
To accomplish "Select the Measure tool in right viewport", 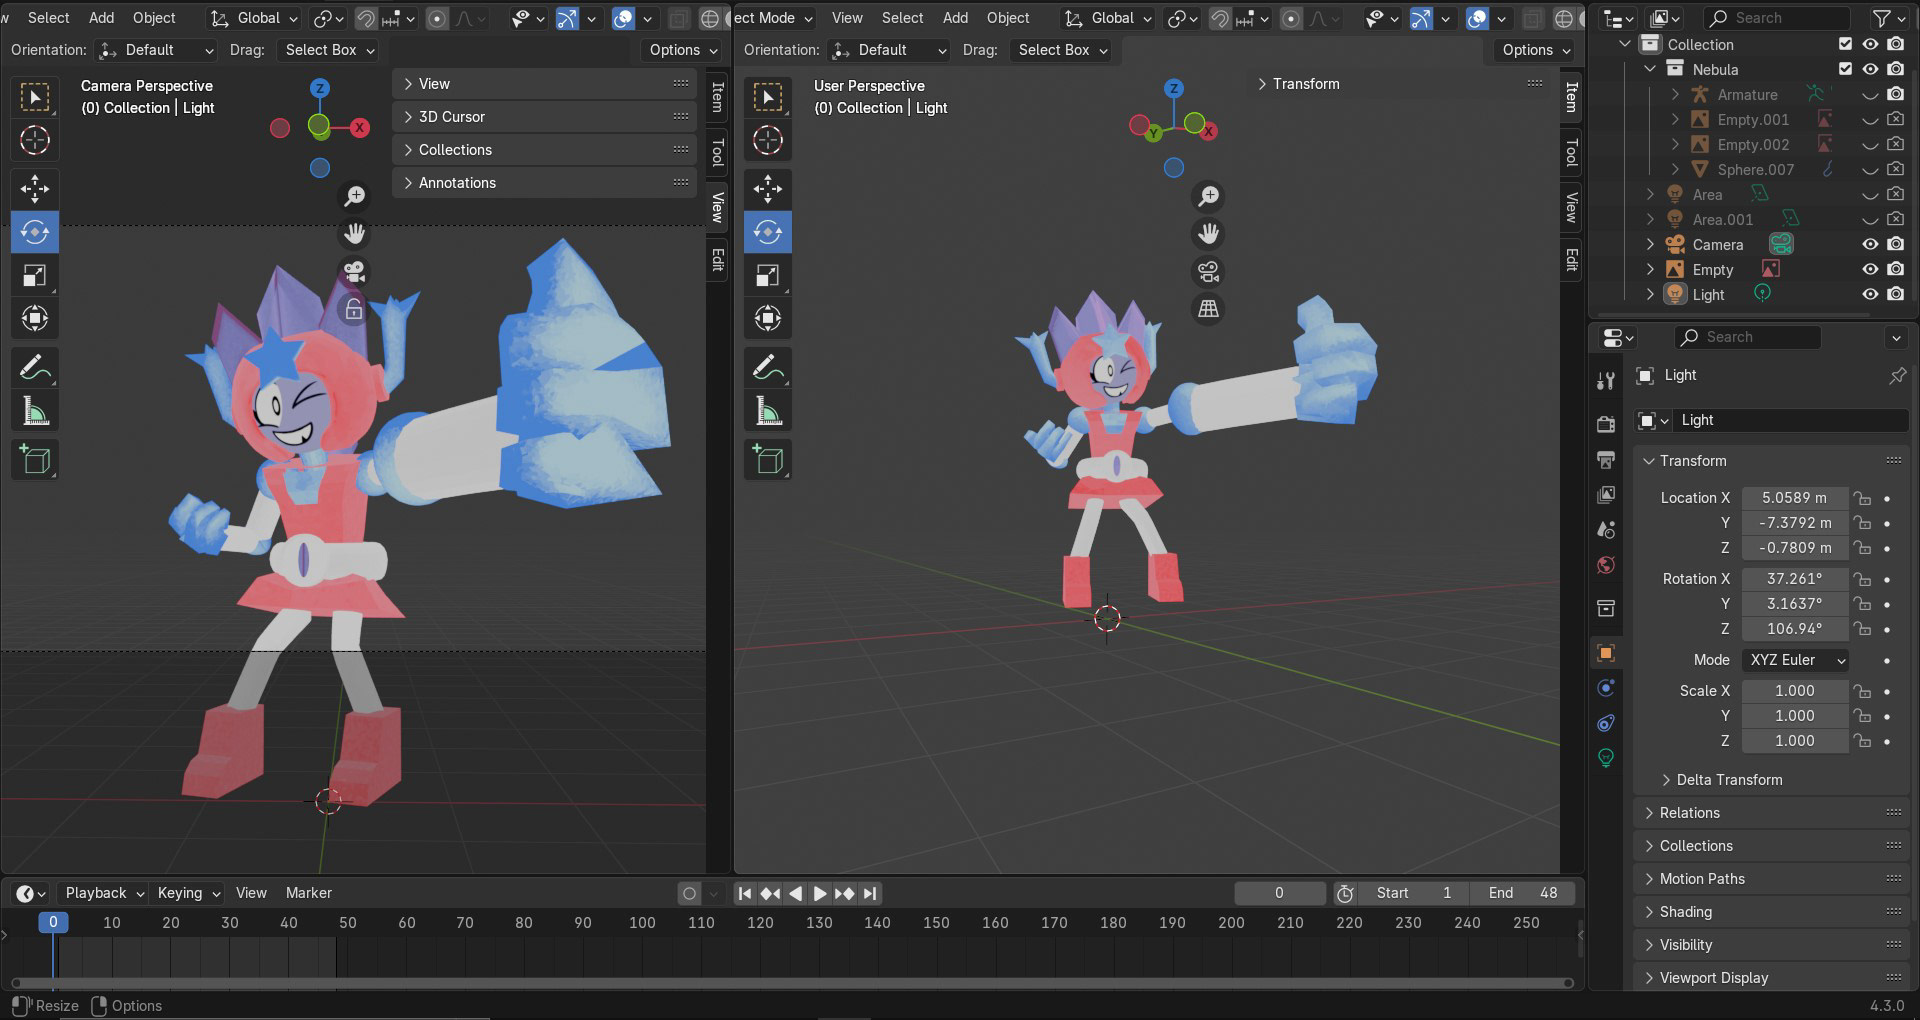I will (768, 411).
